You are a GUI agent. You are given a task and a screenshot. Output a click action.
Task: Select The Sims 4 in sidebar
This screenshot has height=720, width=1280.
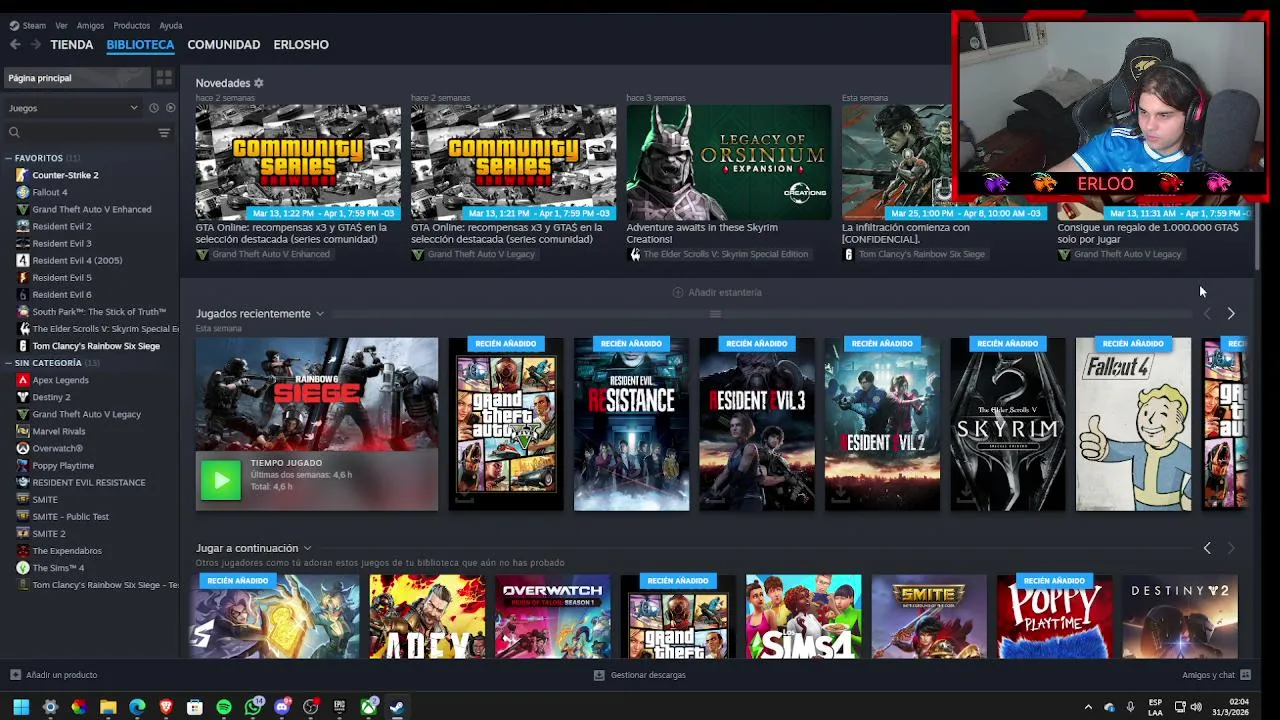pos(58,568)
